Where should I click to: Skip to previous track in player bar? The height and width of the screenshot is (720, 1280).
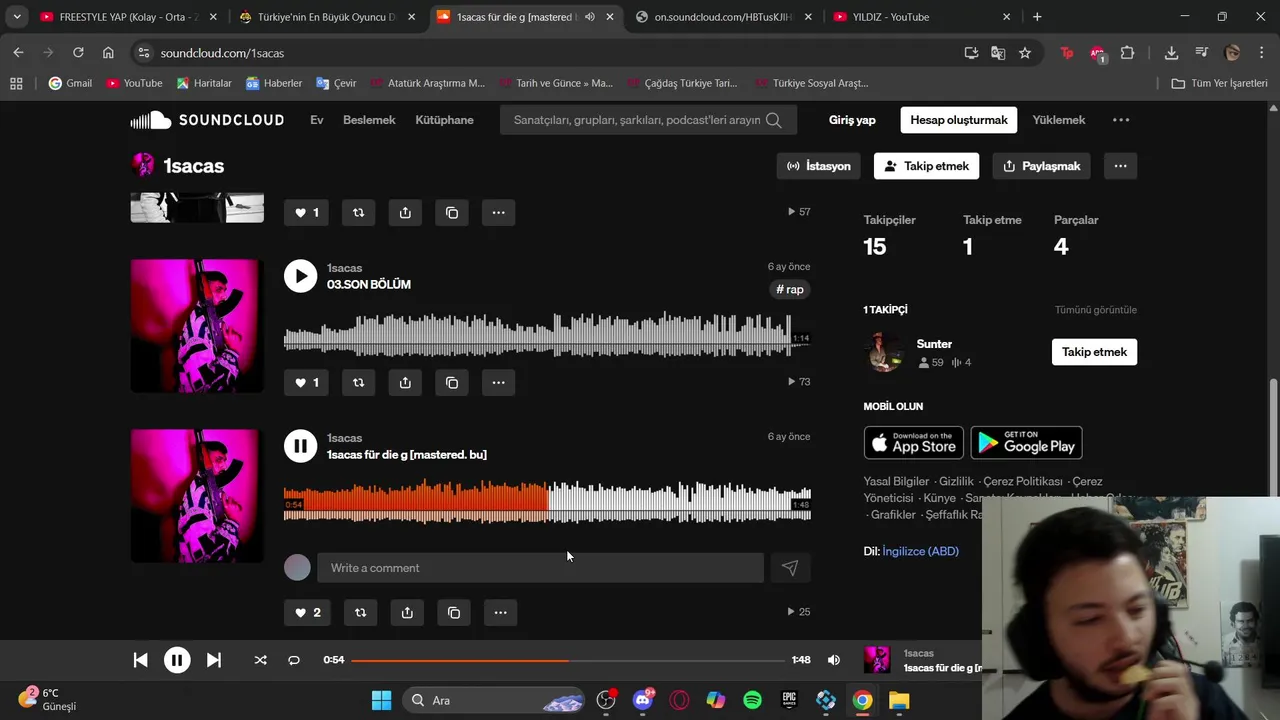[x=140, y=660]
